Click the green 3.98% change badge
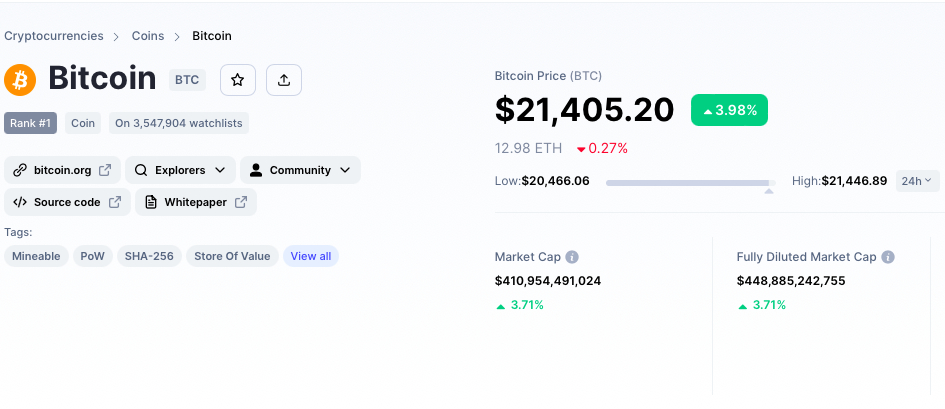945x409 pixels. pos(729,110)
